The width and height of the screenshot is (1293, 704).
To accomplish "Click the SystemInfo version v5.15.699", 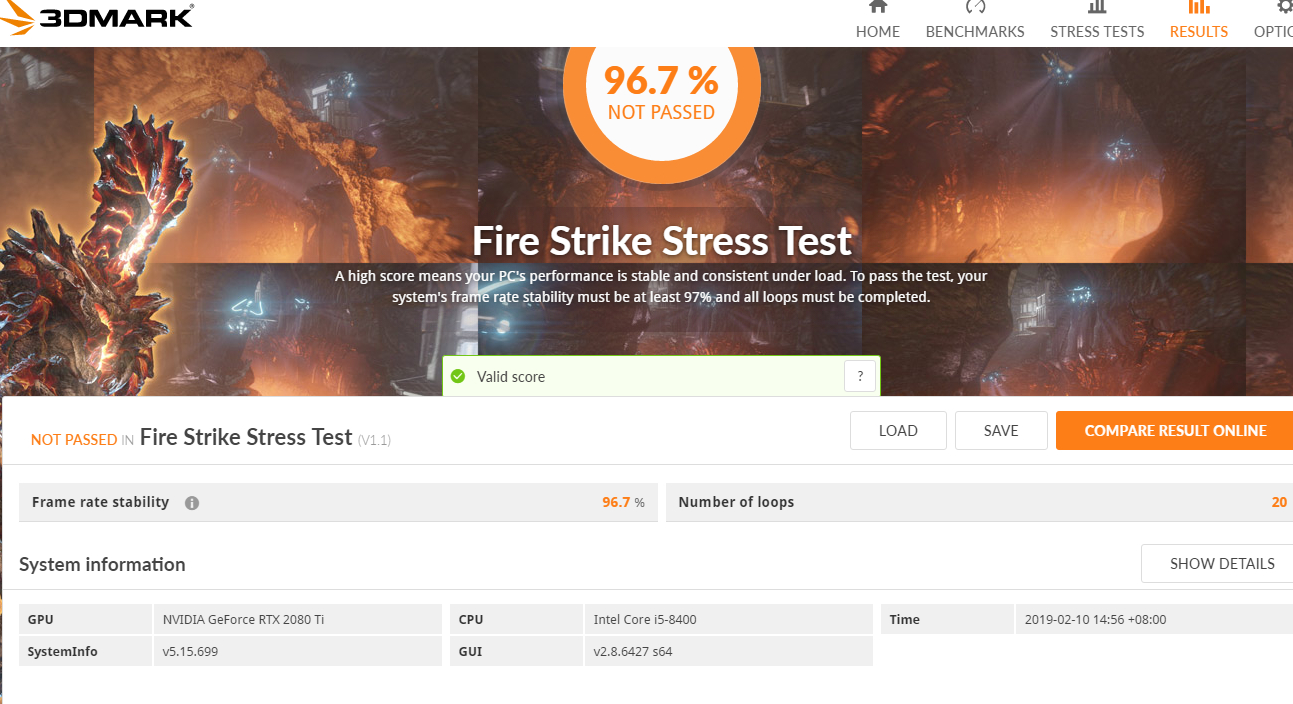I will [190, 651].
